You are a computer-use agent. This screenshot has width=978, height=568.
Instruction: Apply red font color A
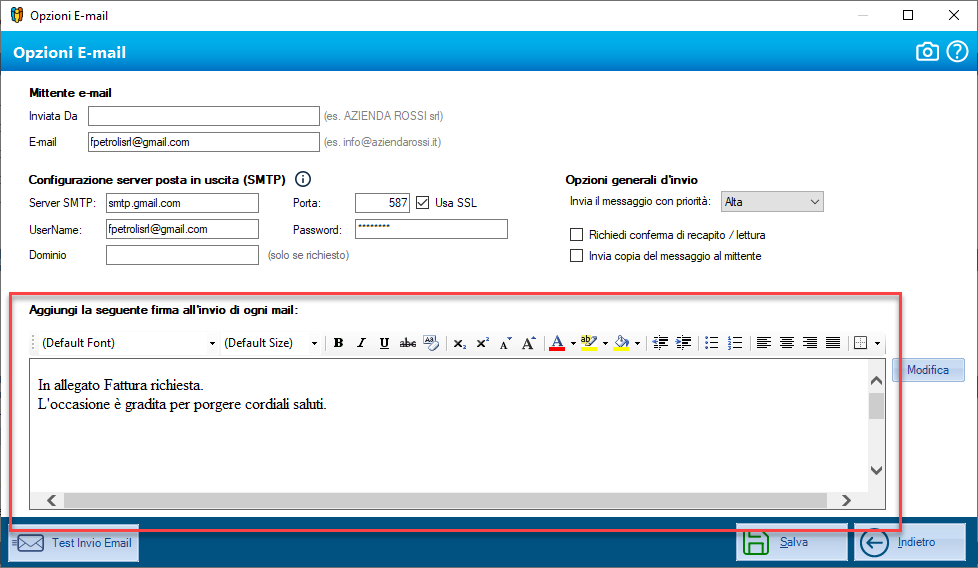(x=557, y=343)
